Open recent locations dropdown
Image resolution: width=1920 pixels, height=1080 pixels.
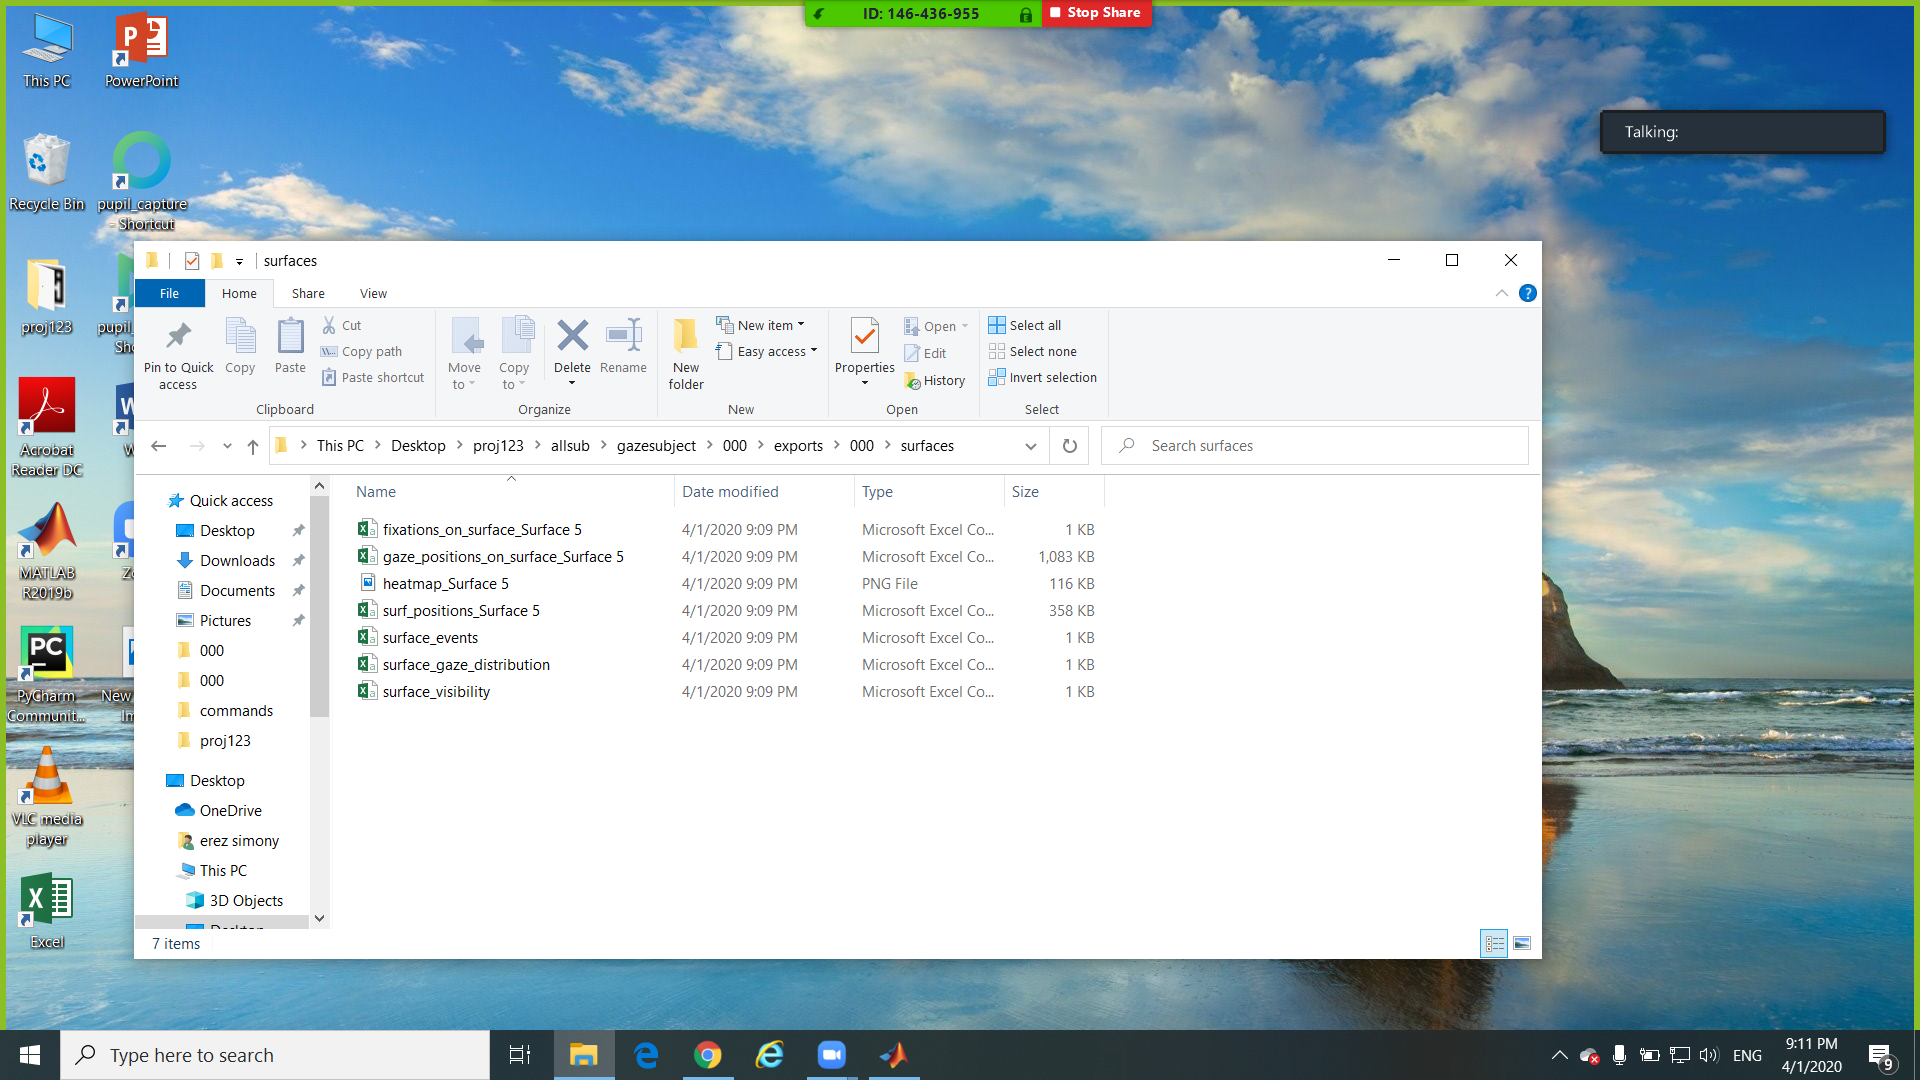[x=227, y=446]
